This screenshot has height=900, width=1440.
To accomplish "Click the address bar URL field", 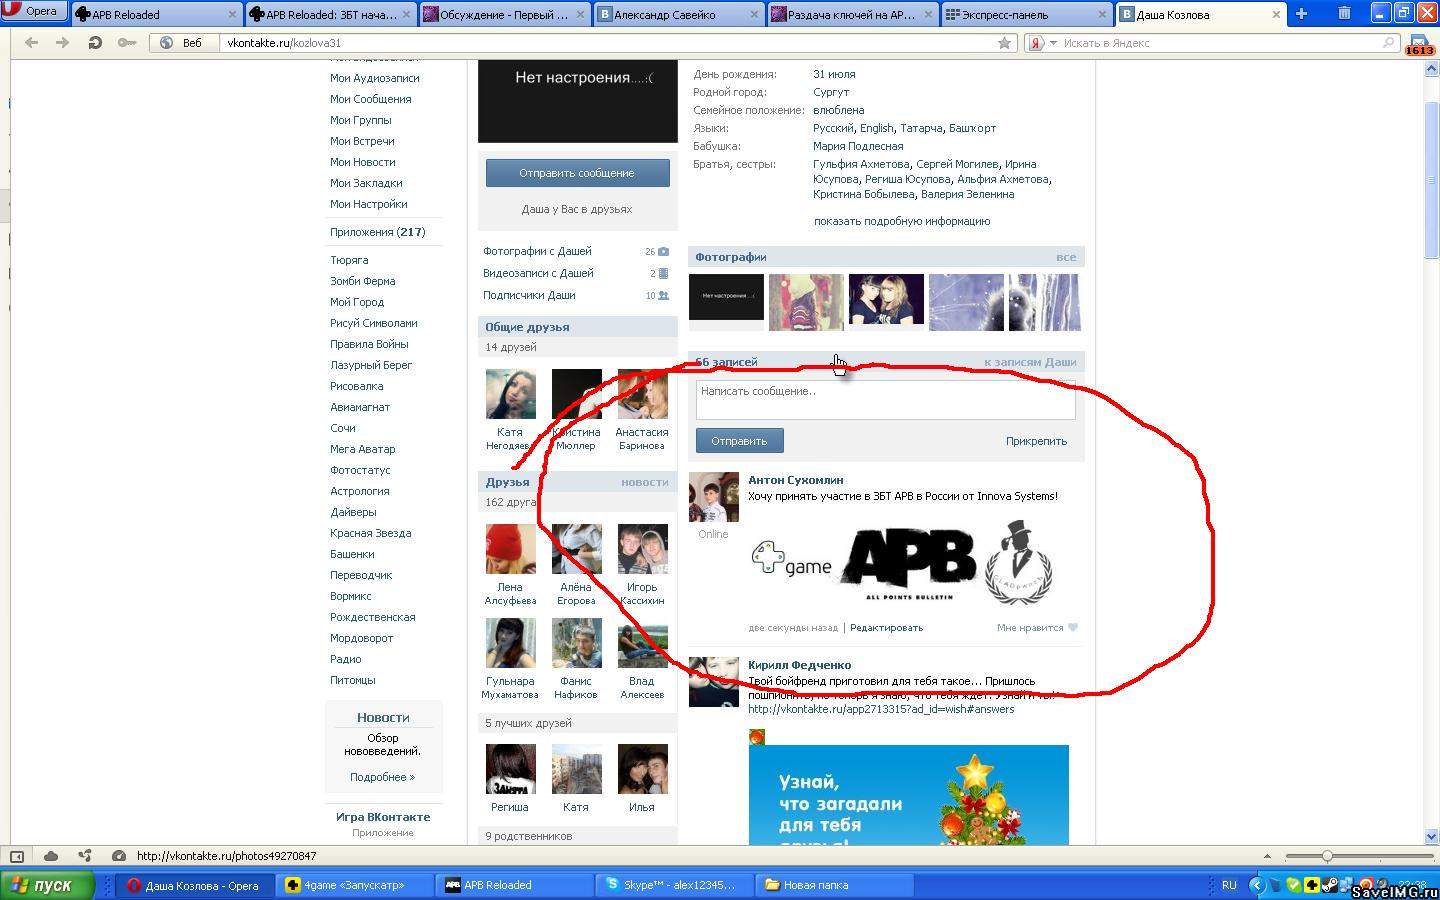I will 605,43.
